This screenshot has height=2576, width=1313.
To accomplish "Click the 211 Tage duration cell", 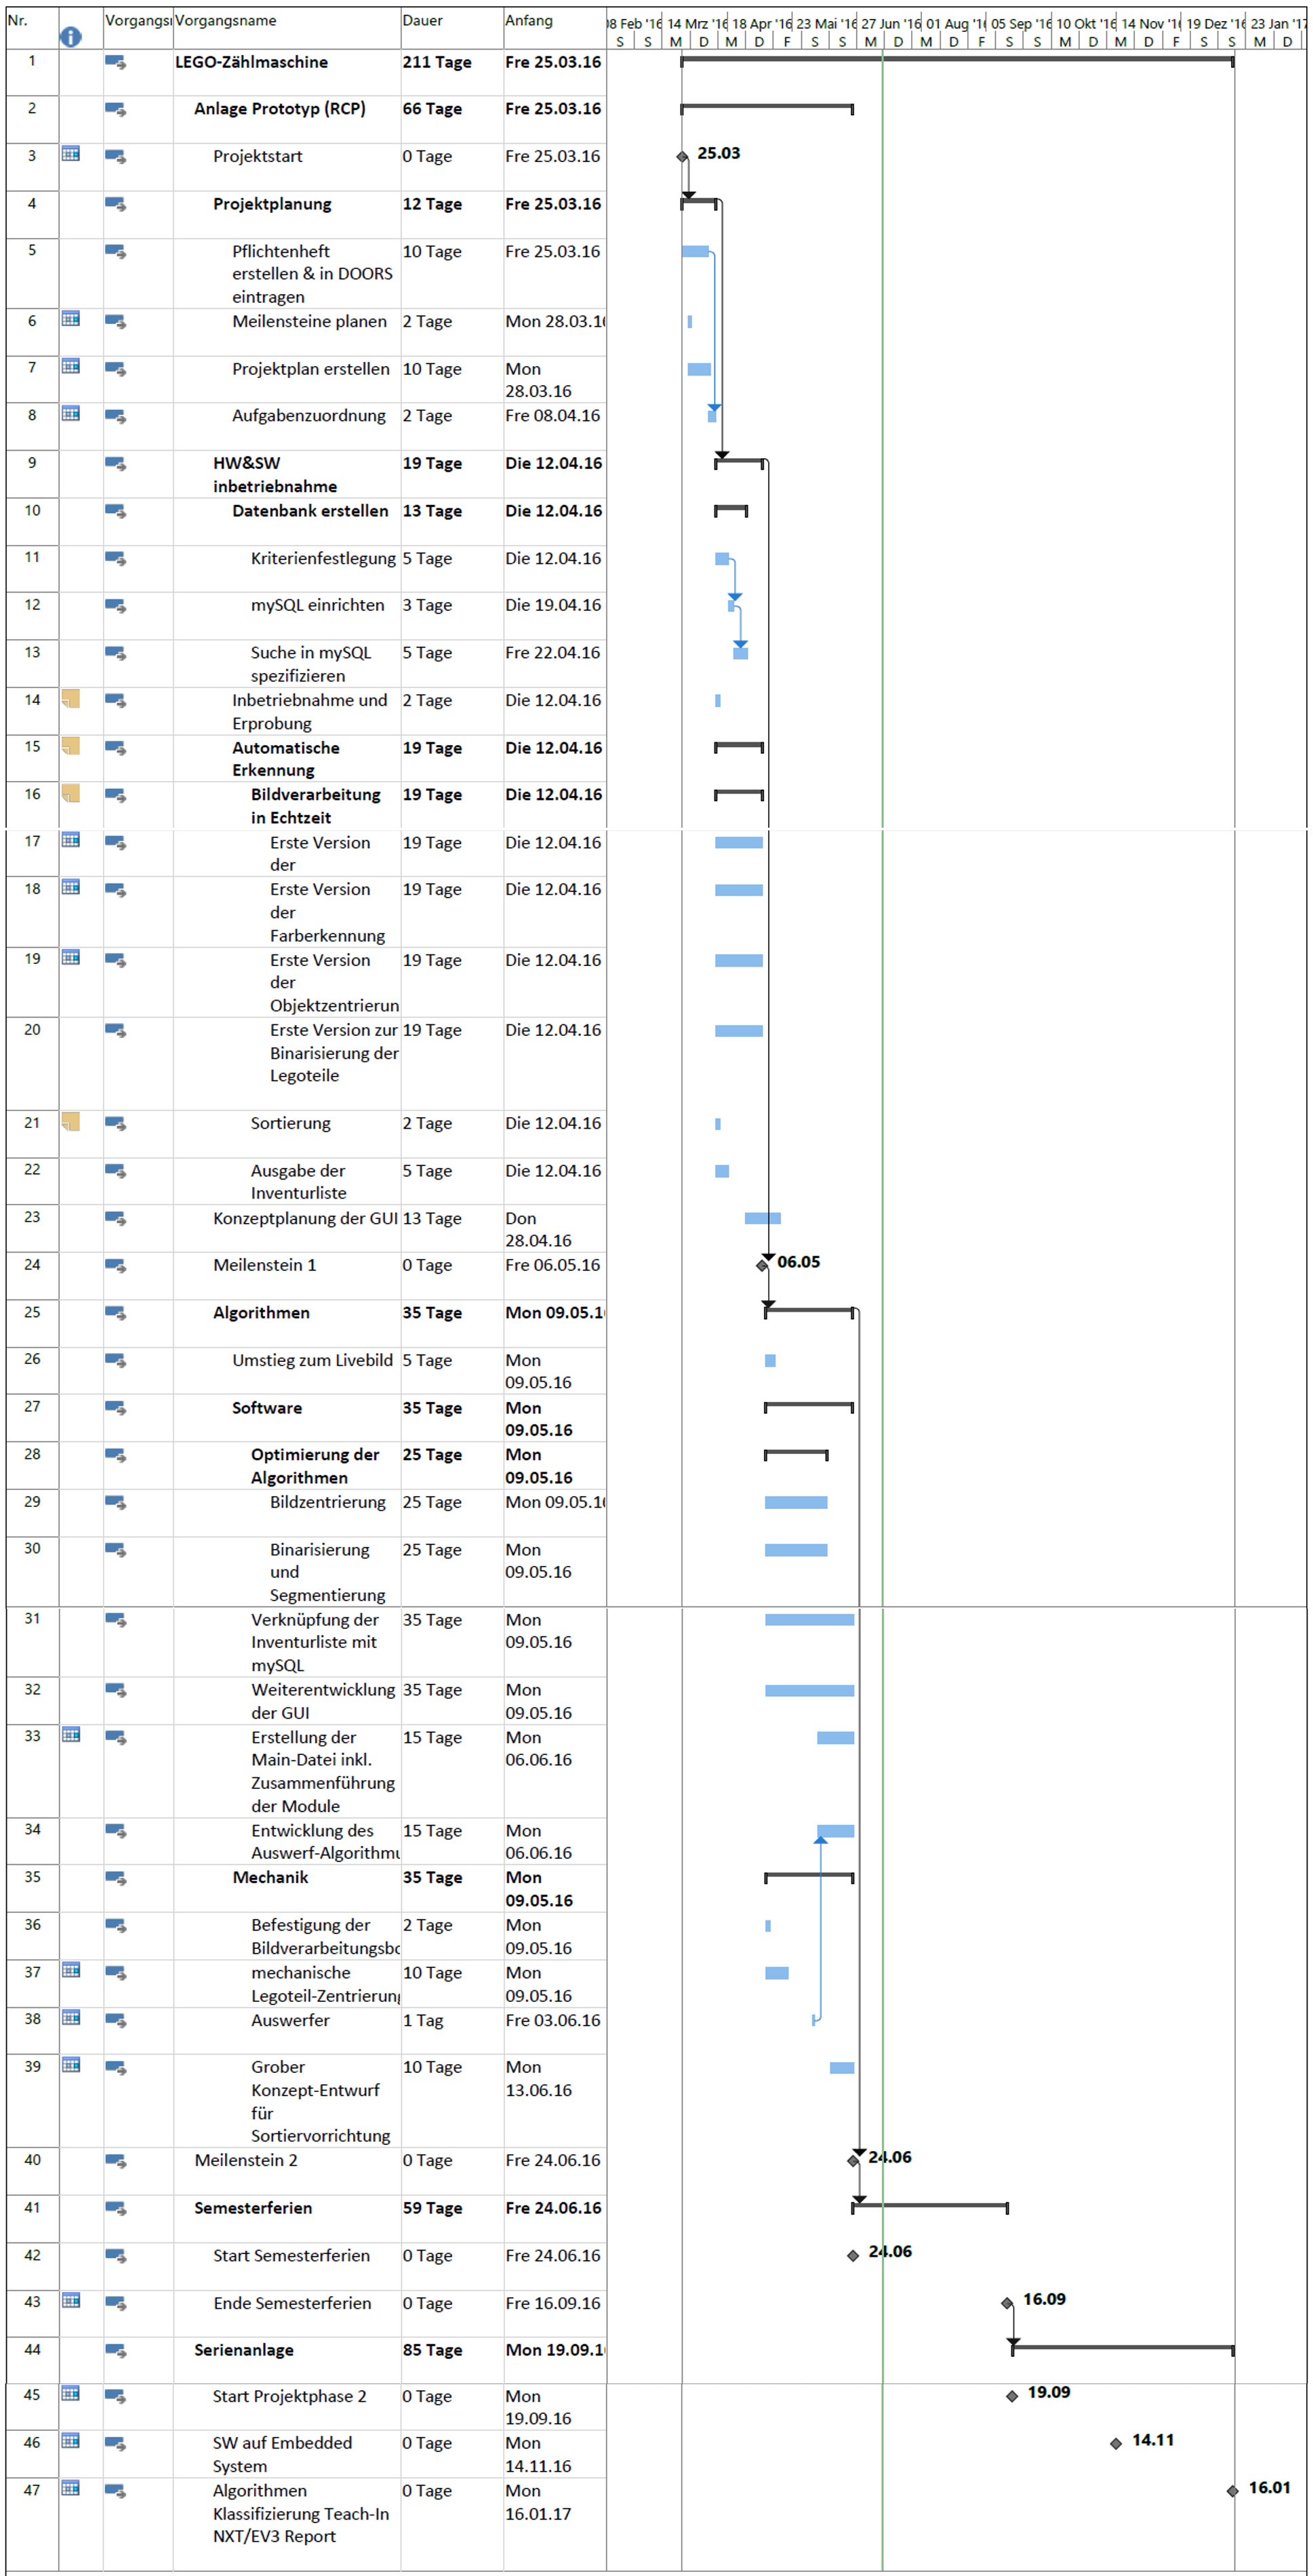I will (x=437, y=62).
